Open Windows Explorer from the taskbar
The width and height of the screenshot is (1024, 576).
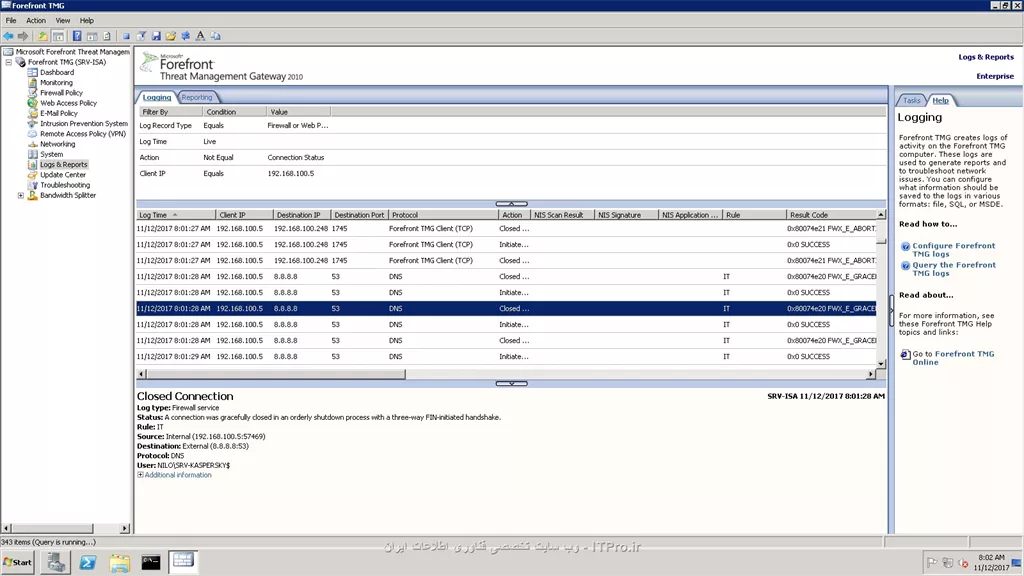(x=120, y=562)
